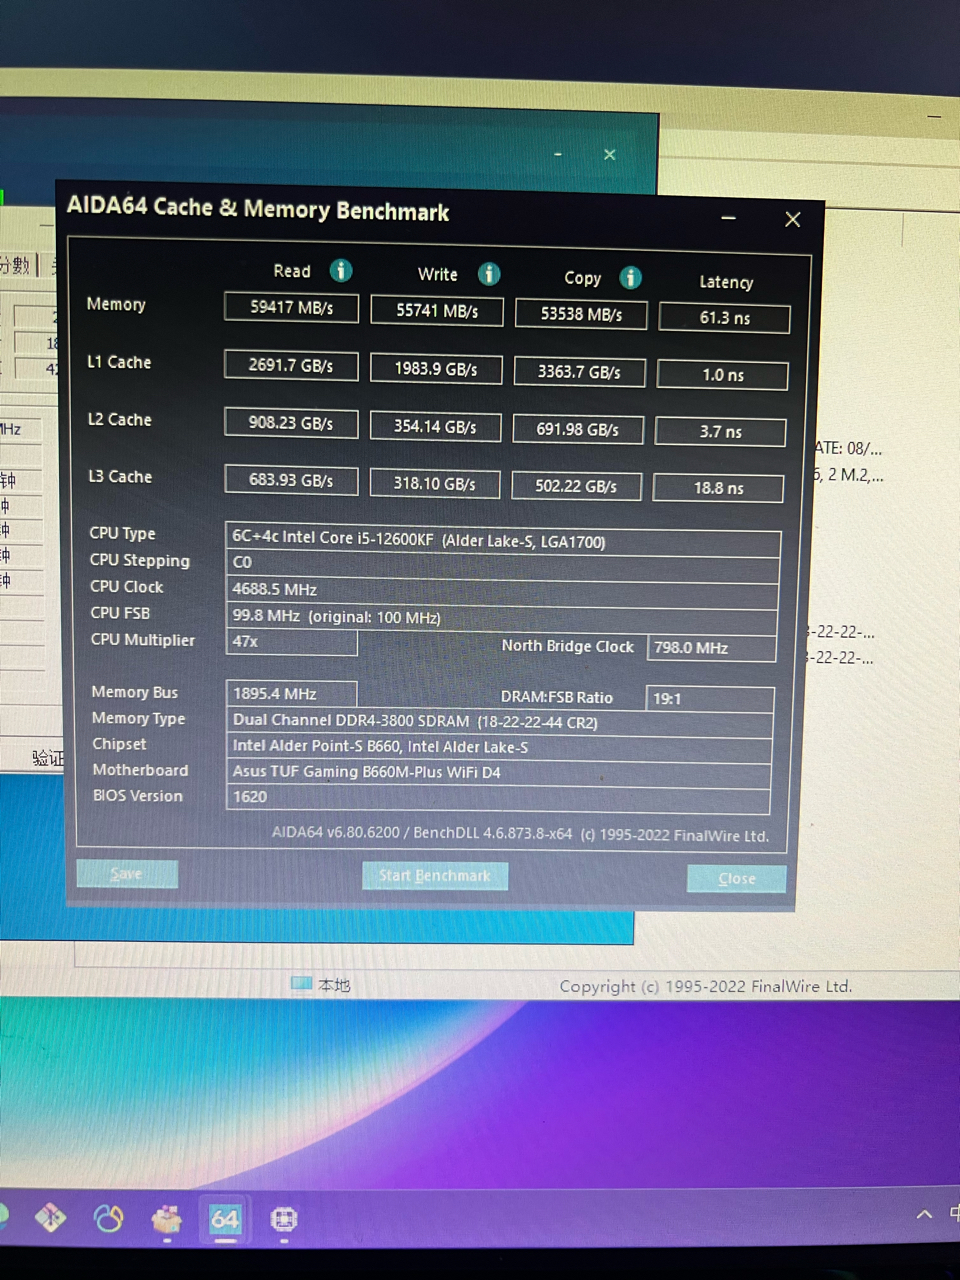Open the package box icon in the taskbar
The height and width of the screenshot is (1280, 960).
pyautogui.click(x=166, y=1218)
